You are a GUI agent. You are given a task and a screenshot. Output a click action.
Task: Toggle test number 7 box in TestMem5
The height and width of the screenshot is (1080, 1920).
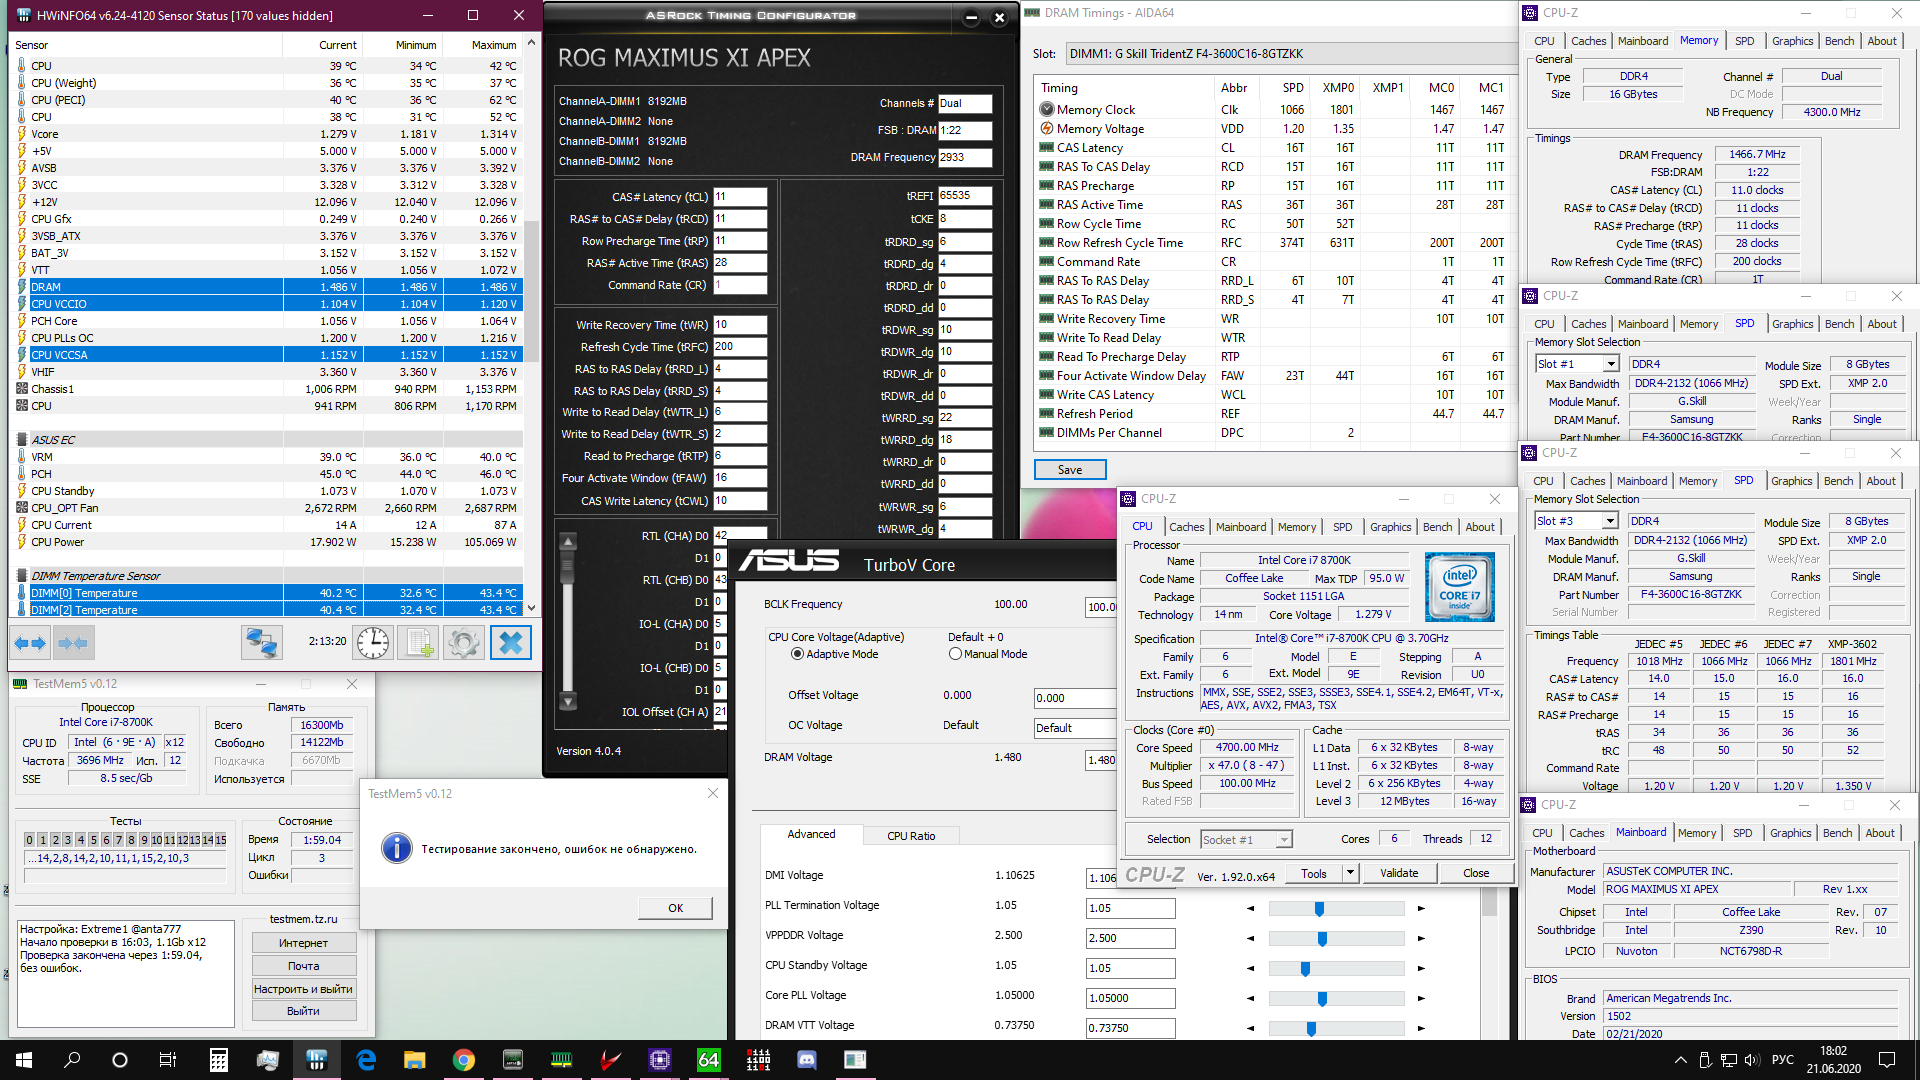(x=118, y=840)
